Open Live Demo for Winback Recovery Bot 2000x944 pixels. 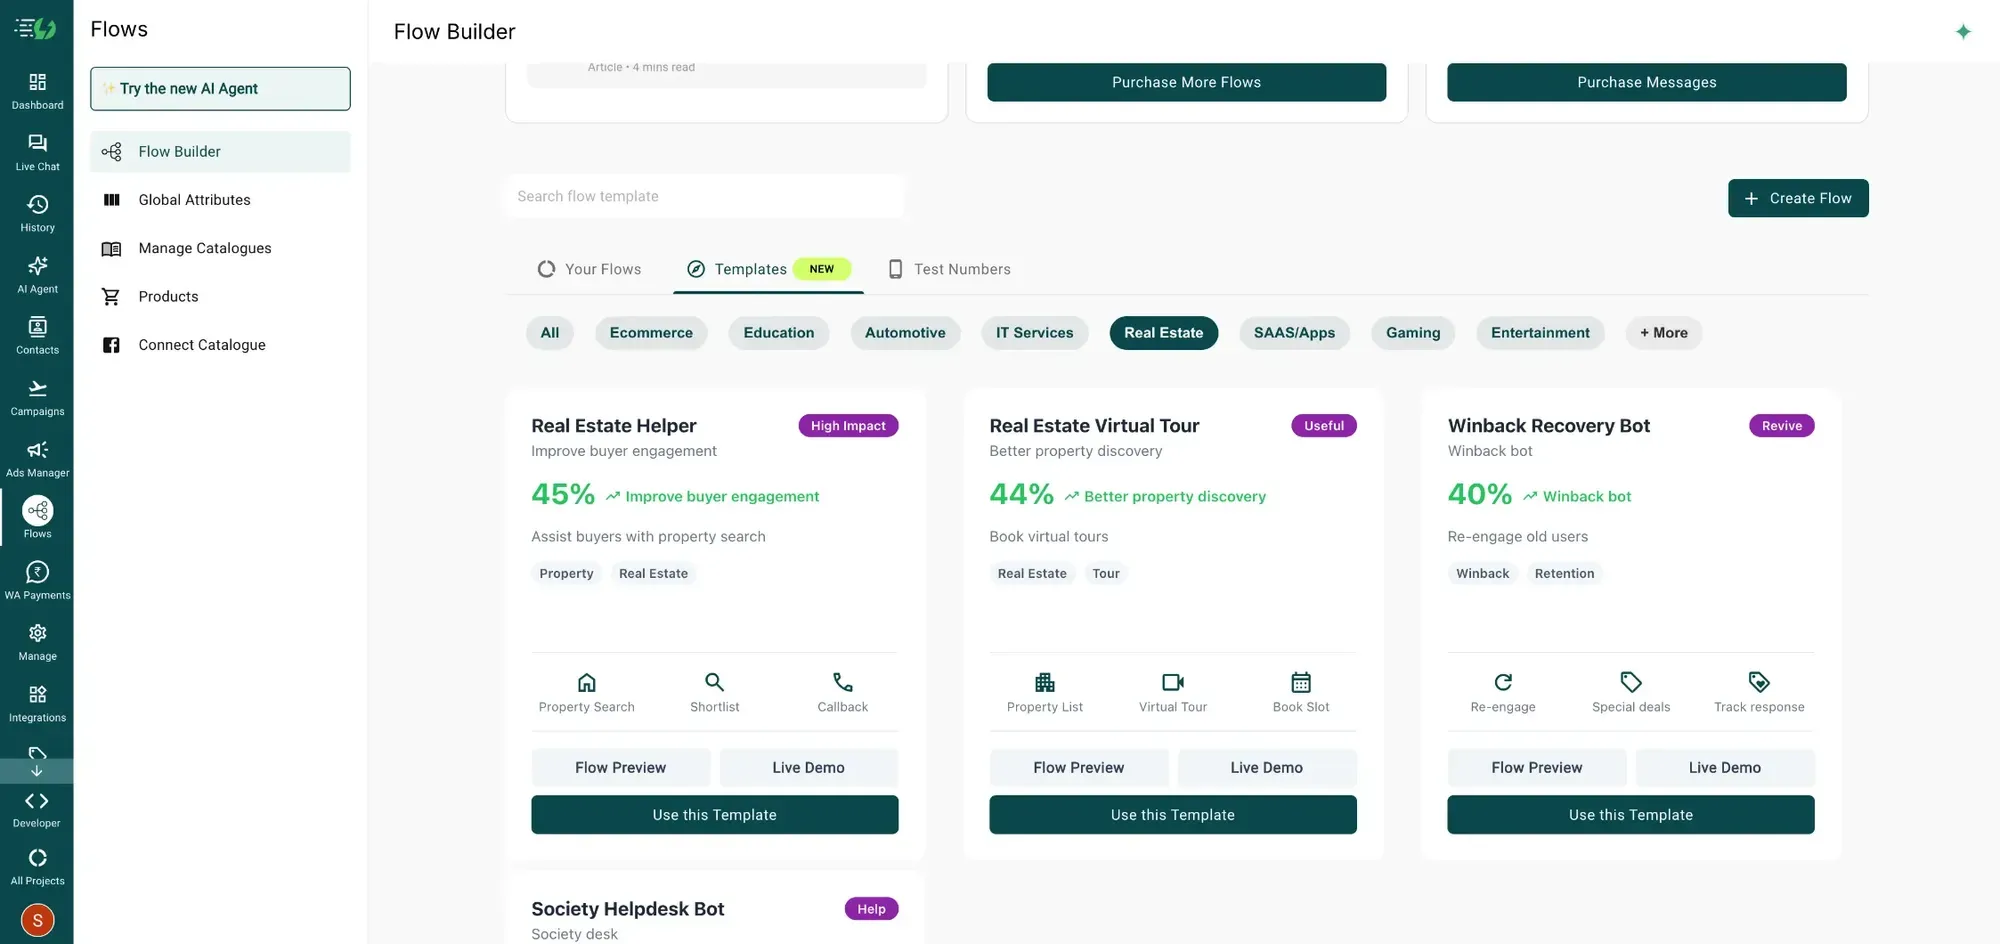1725,768
